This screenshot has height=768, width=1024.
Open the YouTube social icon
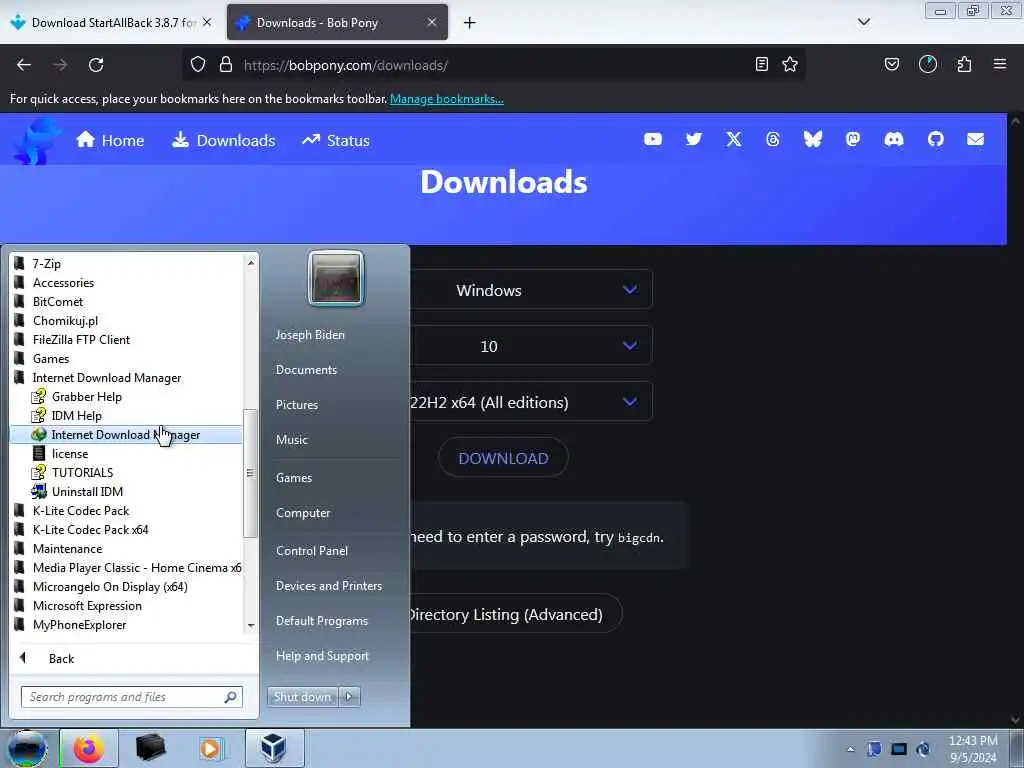pos(652,139)
